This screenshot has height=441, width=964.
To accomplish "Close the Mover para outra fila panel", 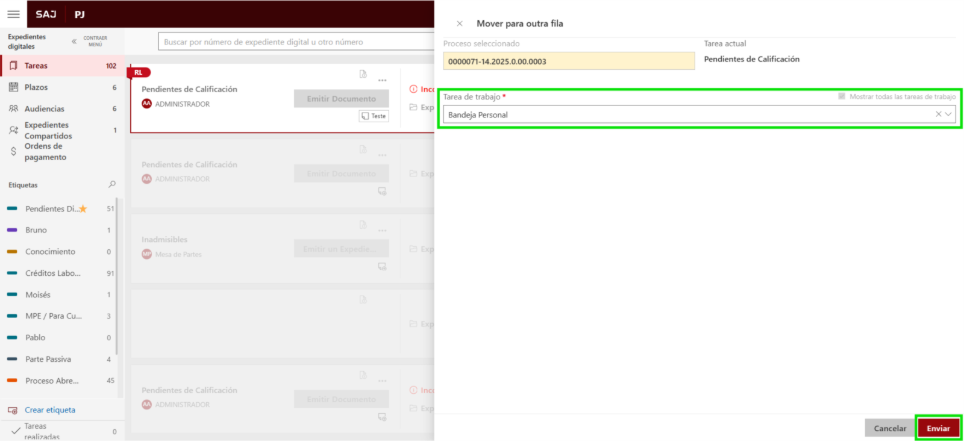I will click(x=459, y=23).
